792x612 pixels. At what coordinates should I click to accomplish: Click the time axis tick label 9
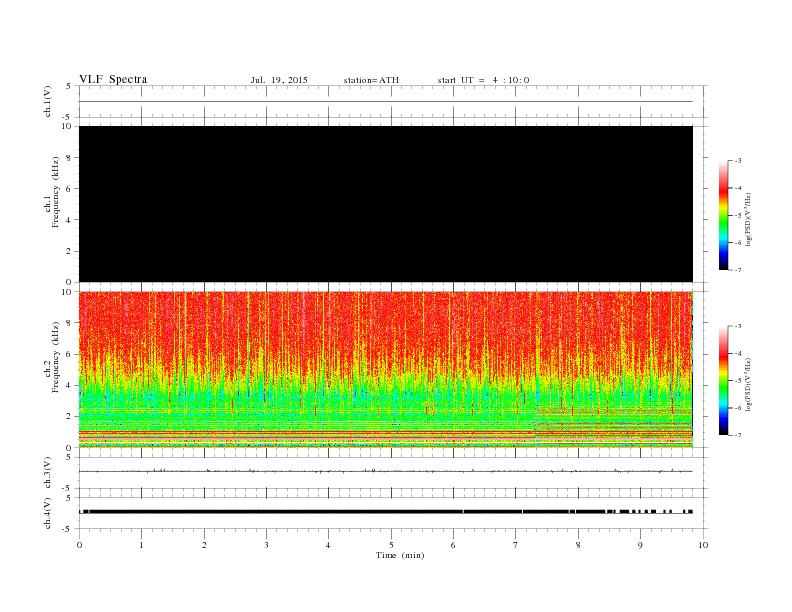tap(640, 545)
